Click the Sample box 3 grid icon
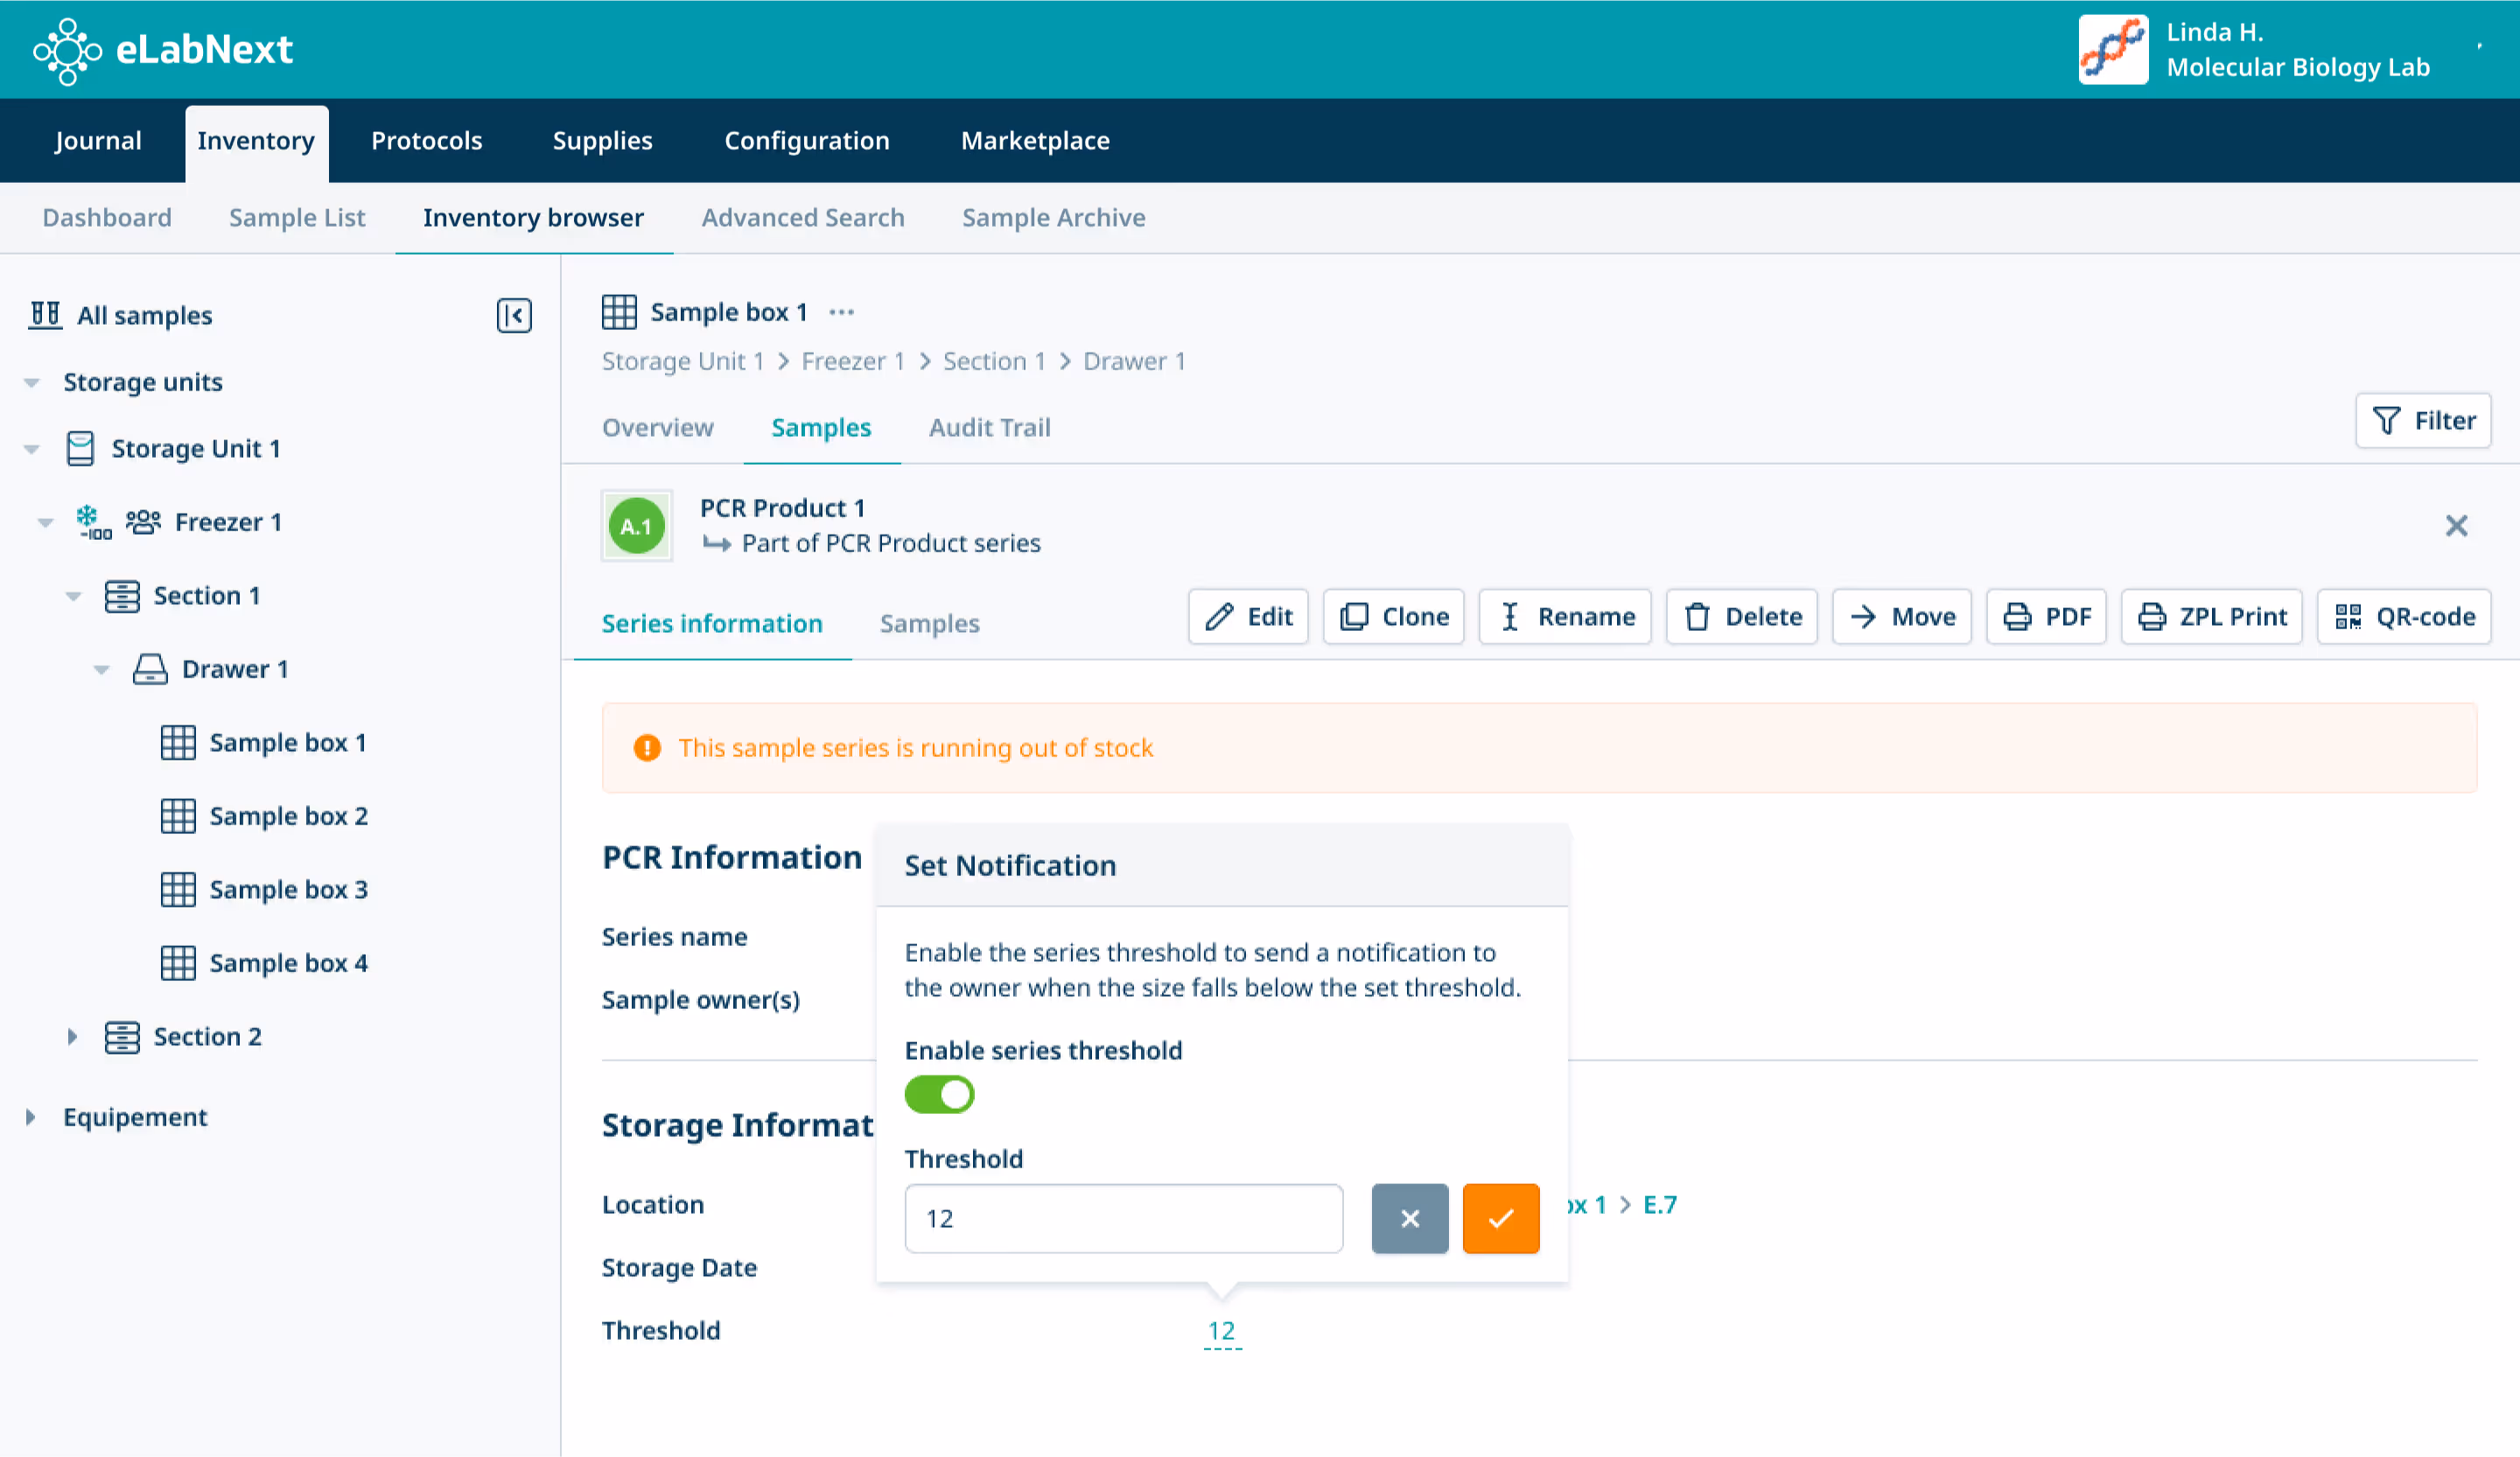The image size is (2520, 1457). pos(178,890)
